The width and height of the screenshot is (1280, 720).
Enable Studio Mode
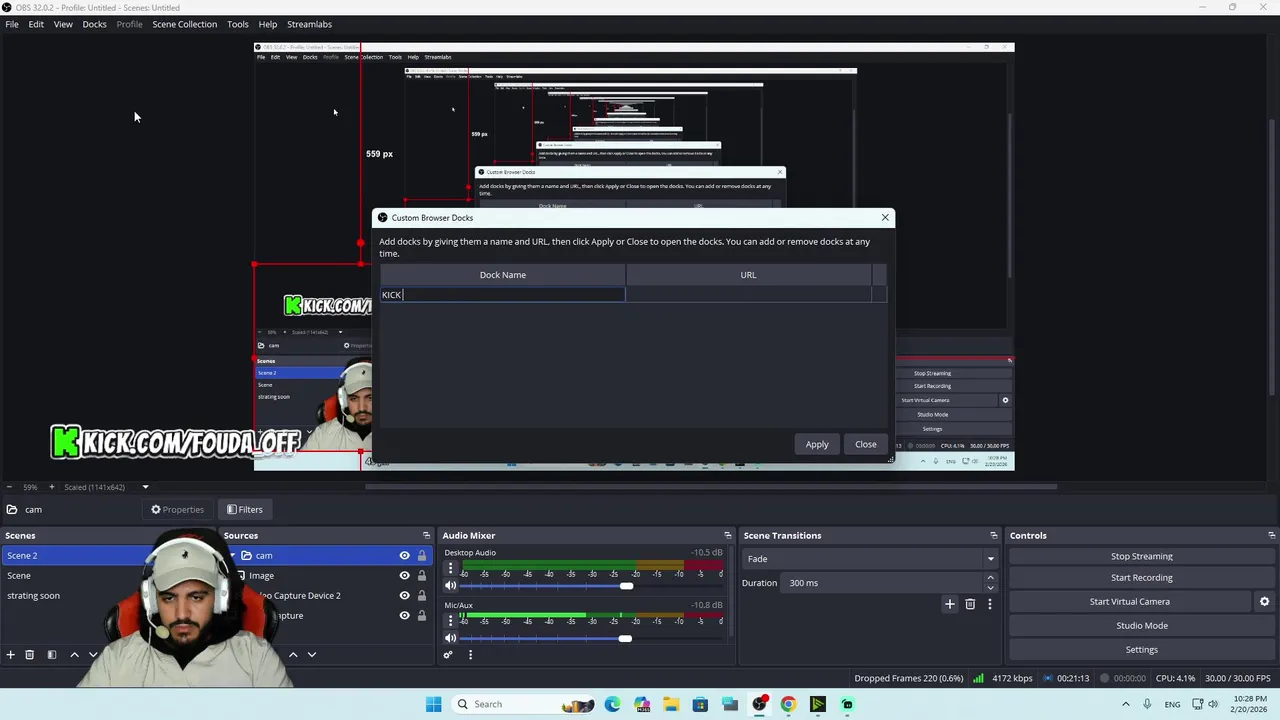tap(1141, 626)
